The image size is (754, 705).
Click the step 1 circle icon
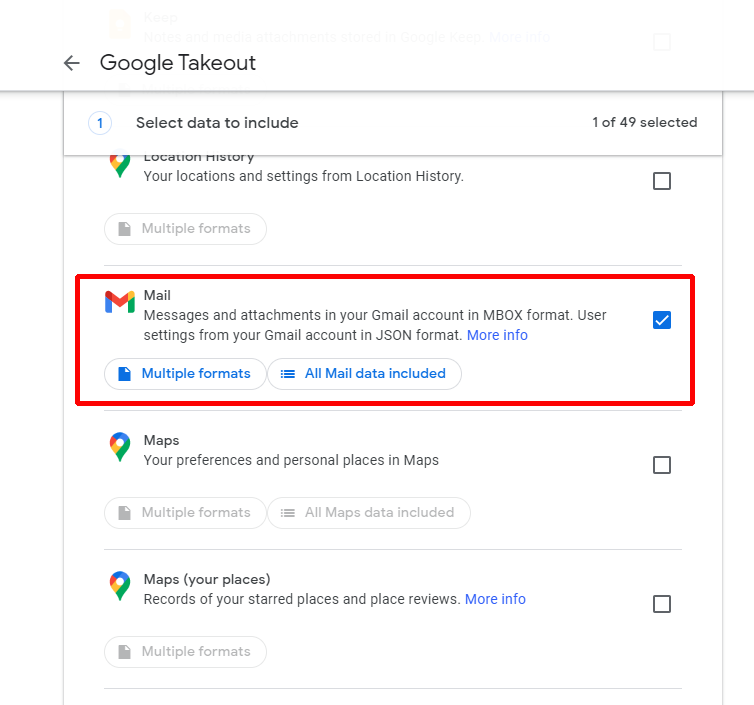tap(100, 123)
